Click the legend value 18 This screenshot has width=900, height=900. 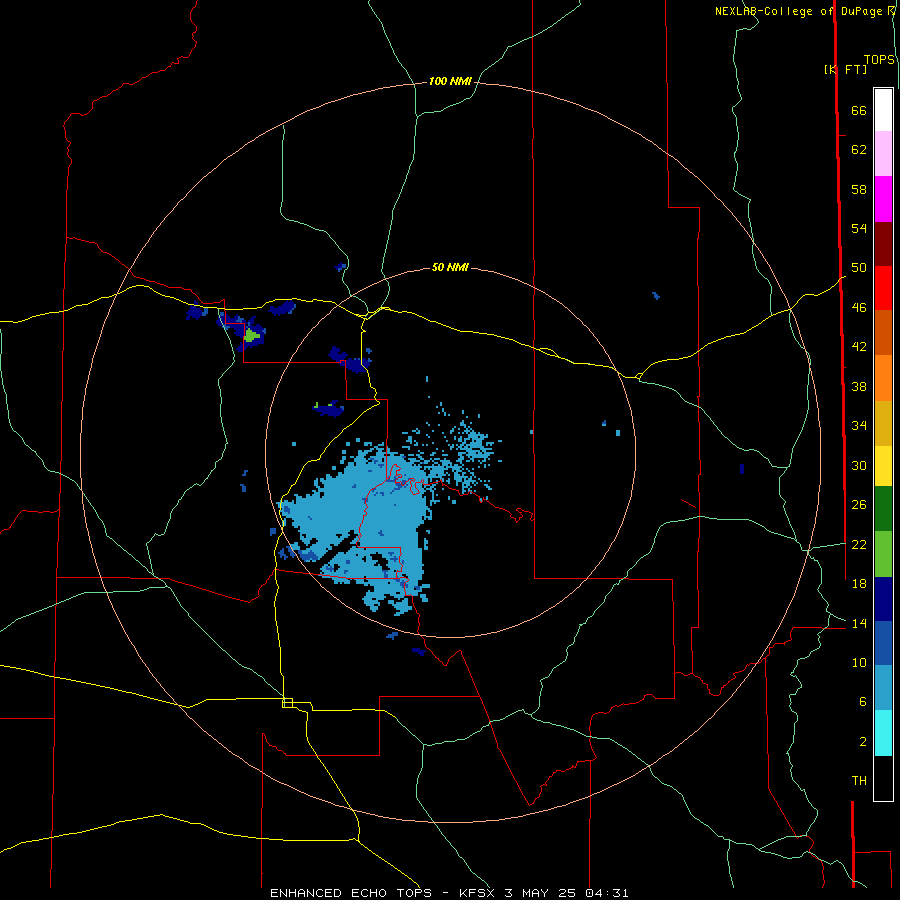point(859,584)
